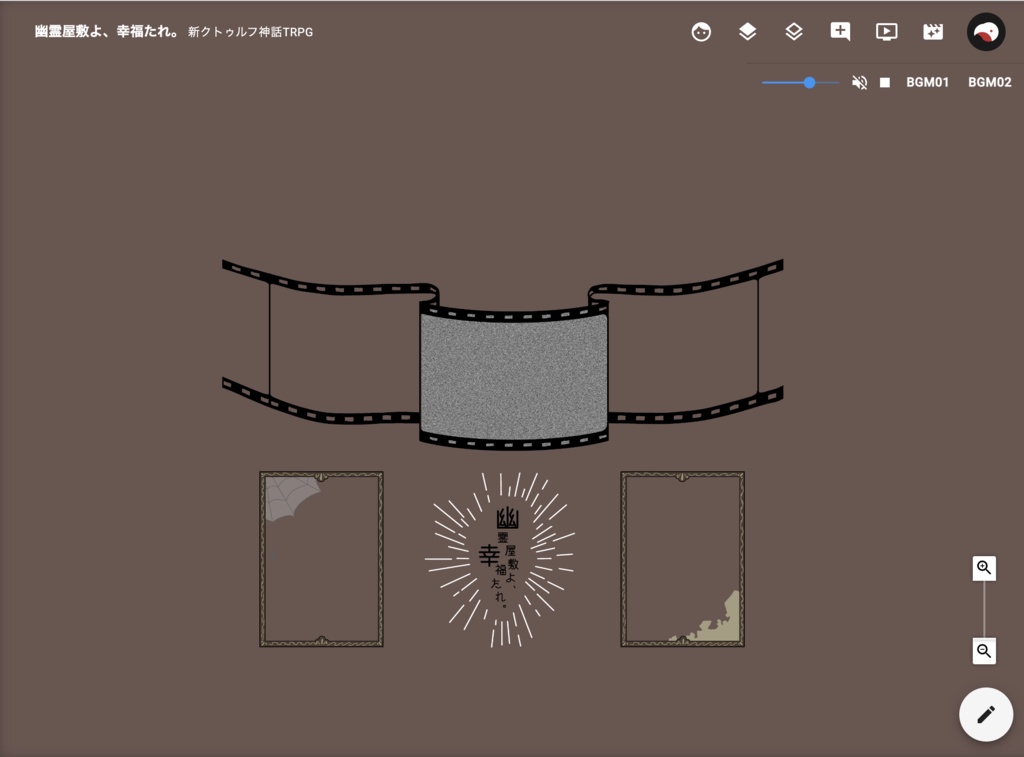Click the volume slider handle
Screen dimensions: 1024x757
[809, 82]
